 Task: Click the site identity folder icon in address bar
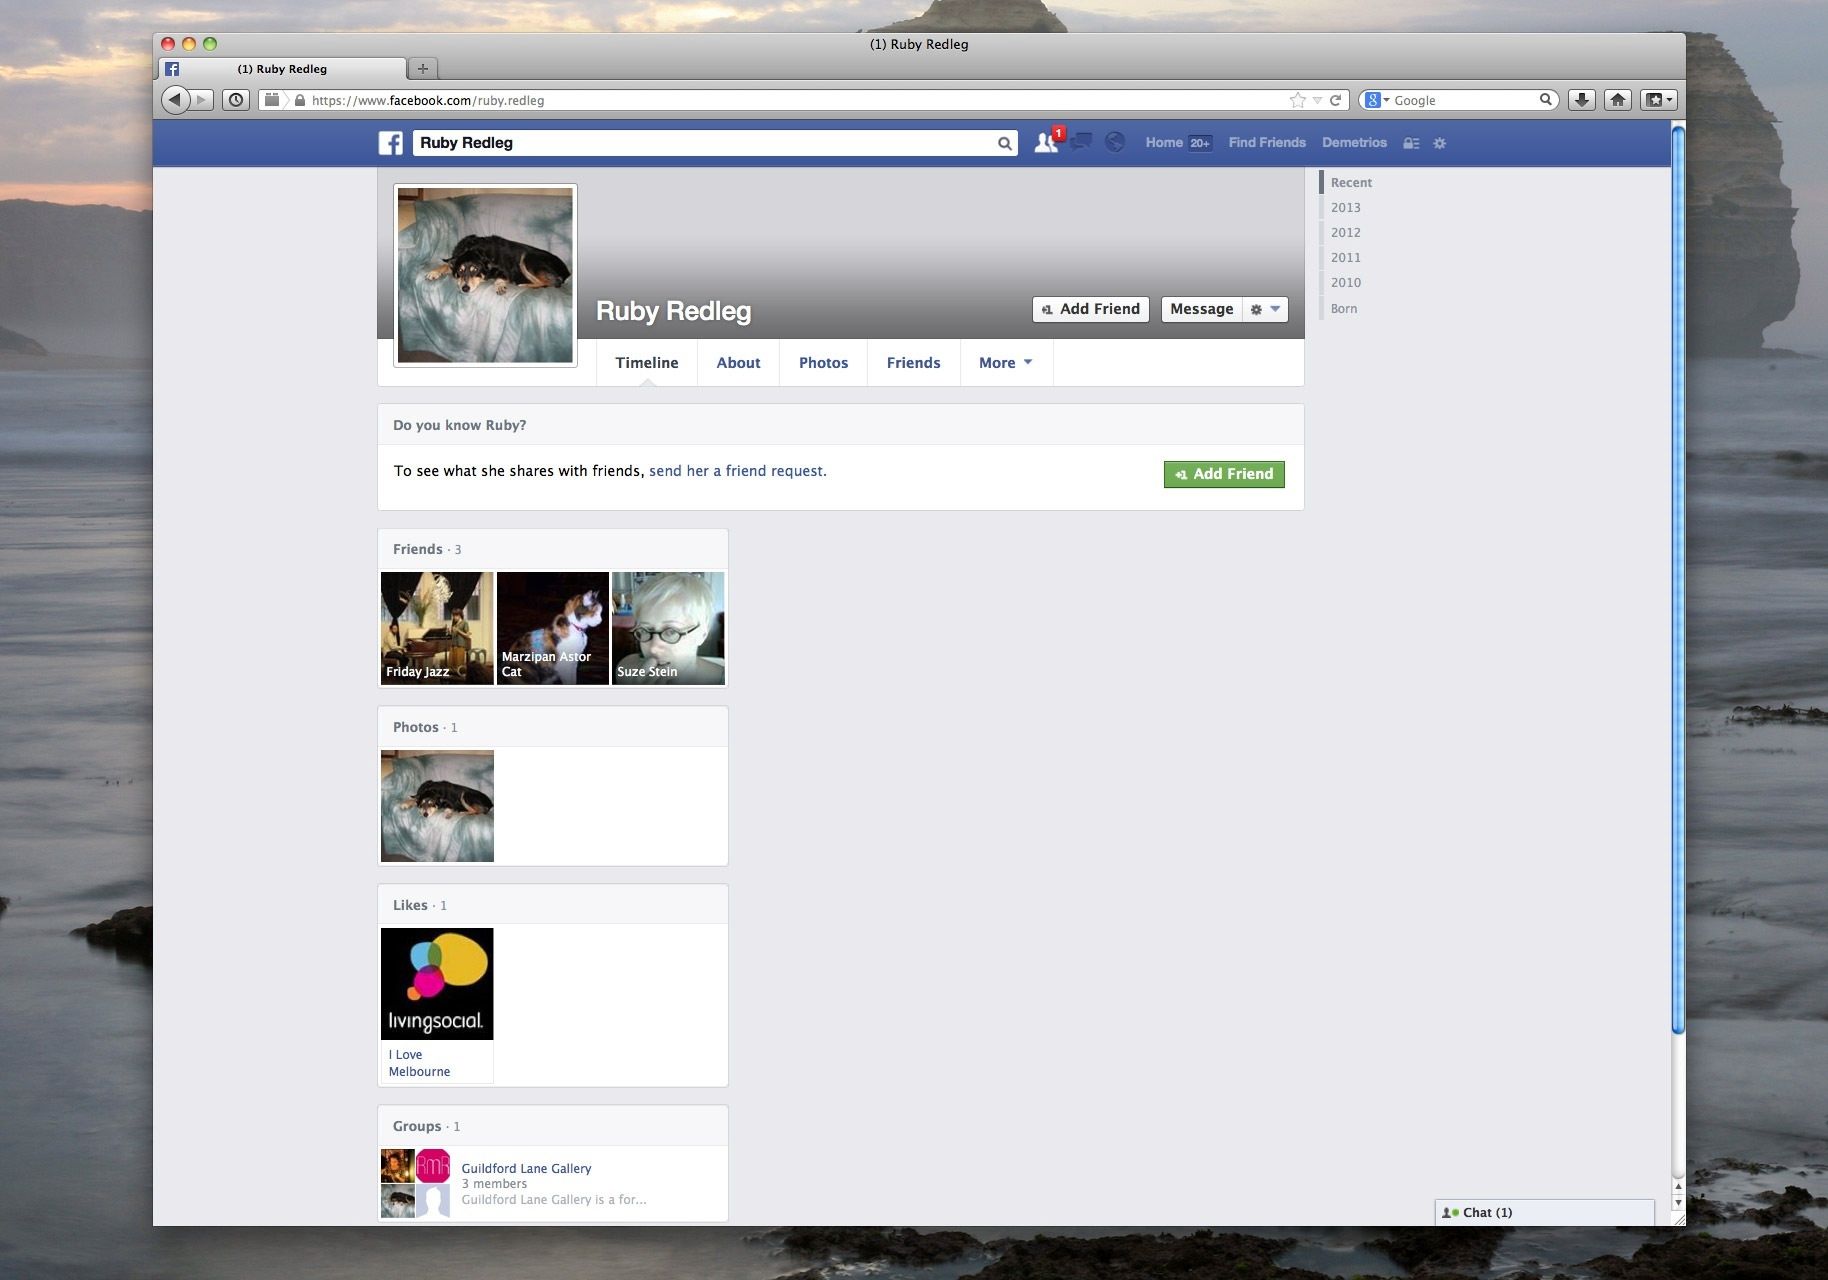(x=271, y=100)
